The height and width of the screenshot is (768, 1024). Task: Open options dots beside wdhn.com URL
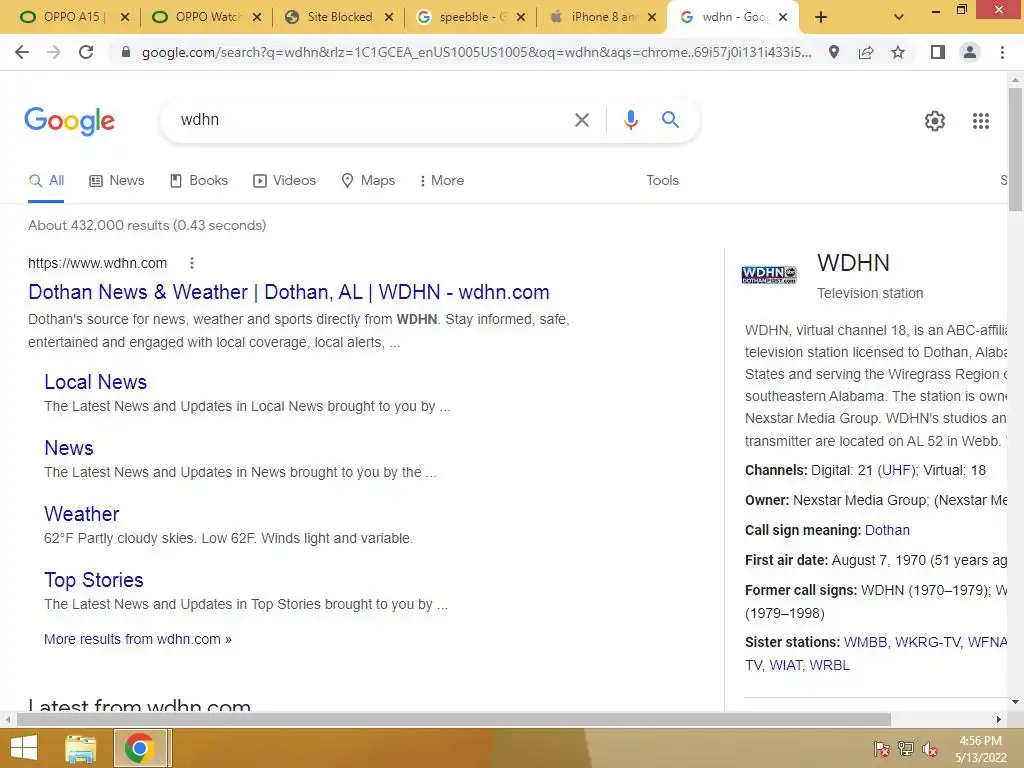[191, 263]
